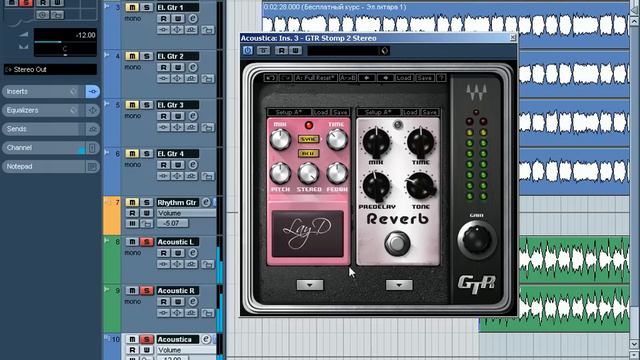Click Reverb pedal PREDELAY knob

376,187
